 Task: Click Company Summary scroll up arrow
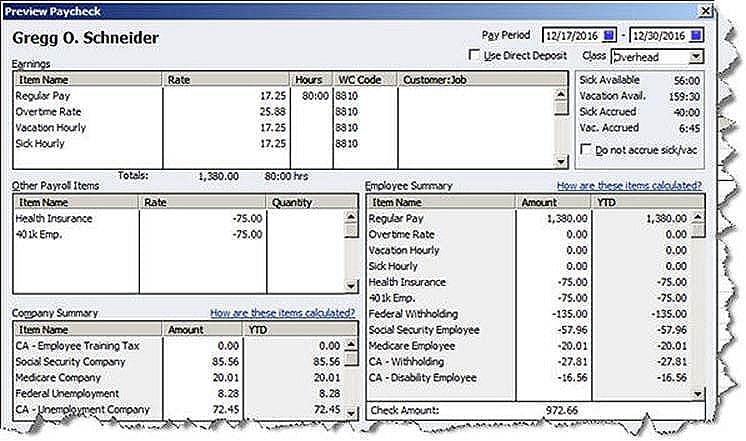351,344
